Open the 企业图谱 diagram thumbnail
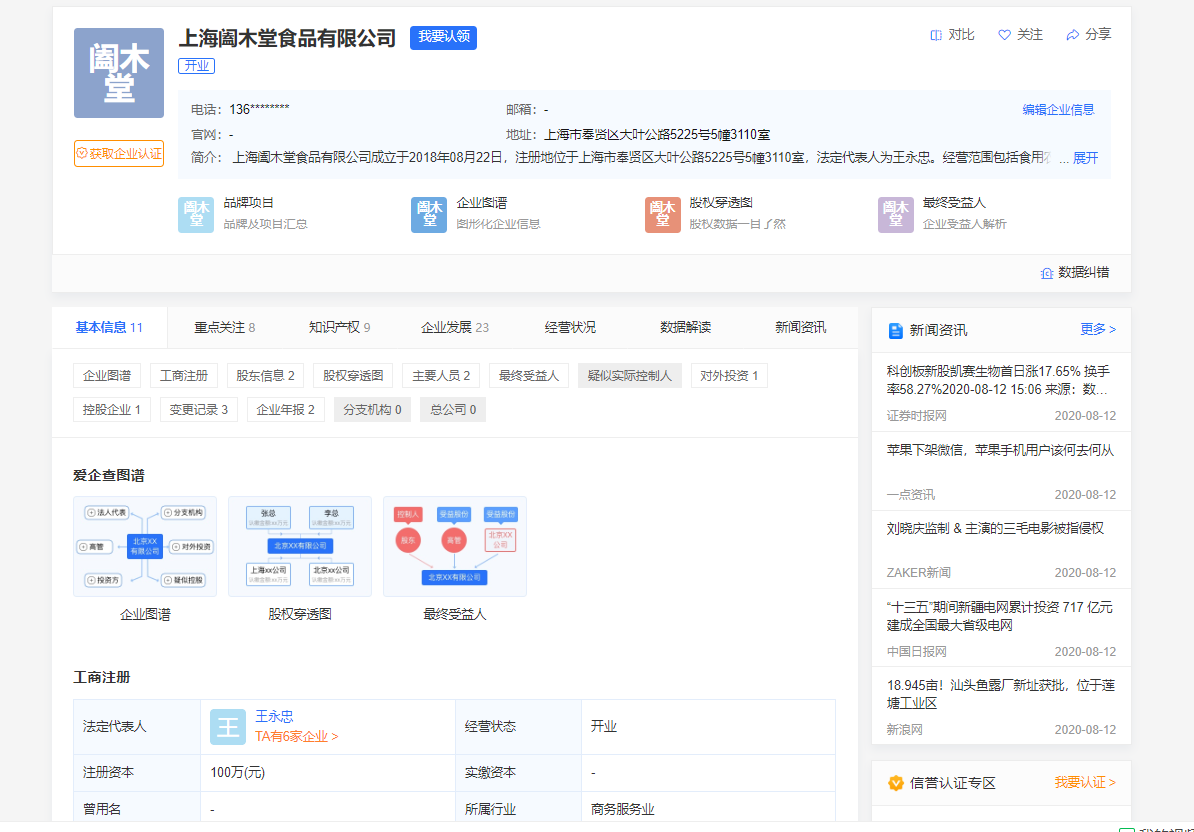1194x832 pixels. pos(145,547)
